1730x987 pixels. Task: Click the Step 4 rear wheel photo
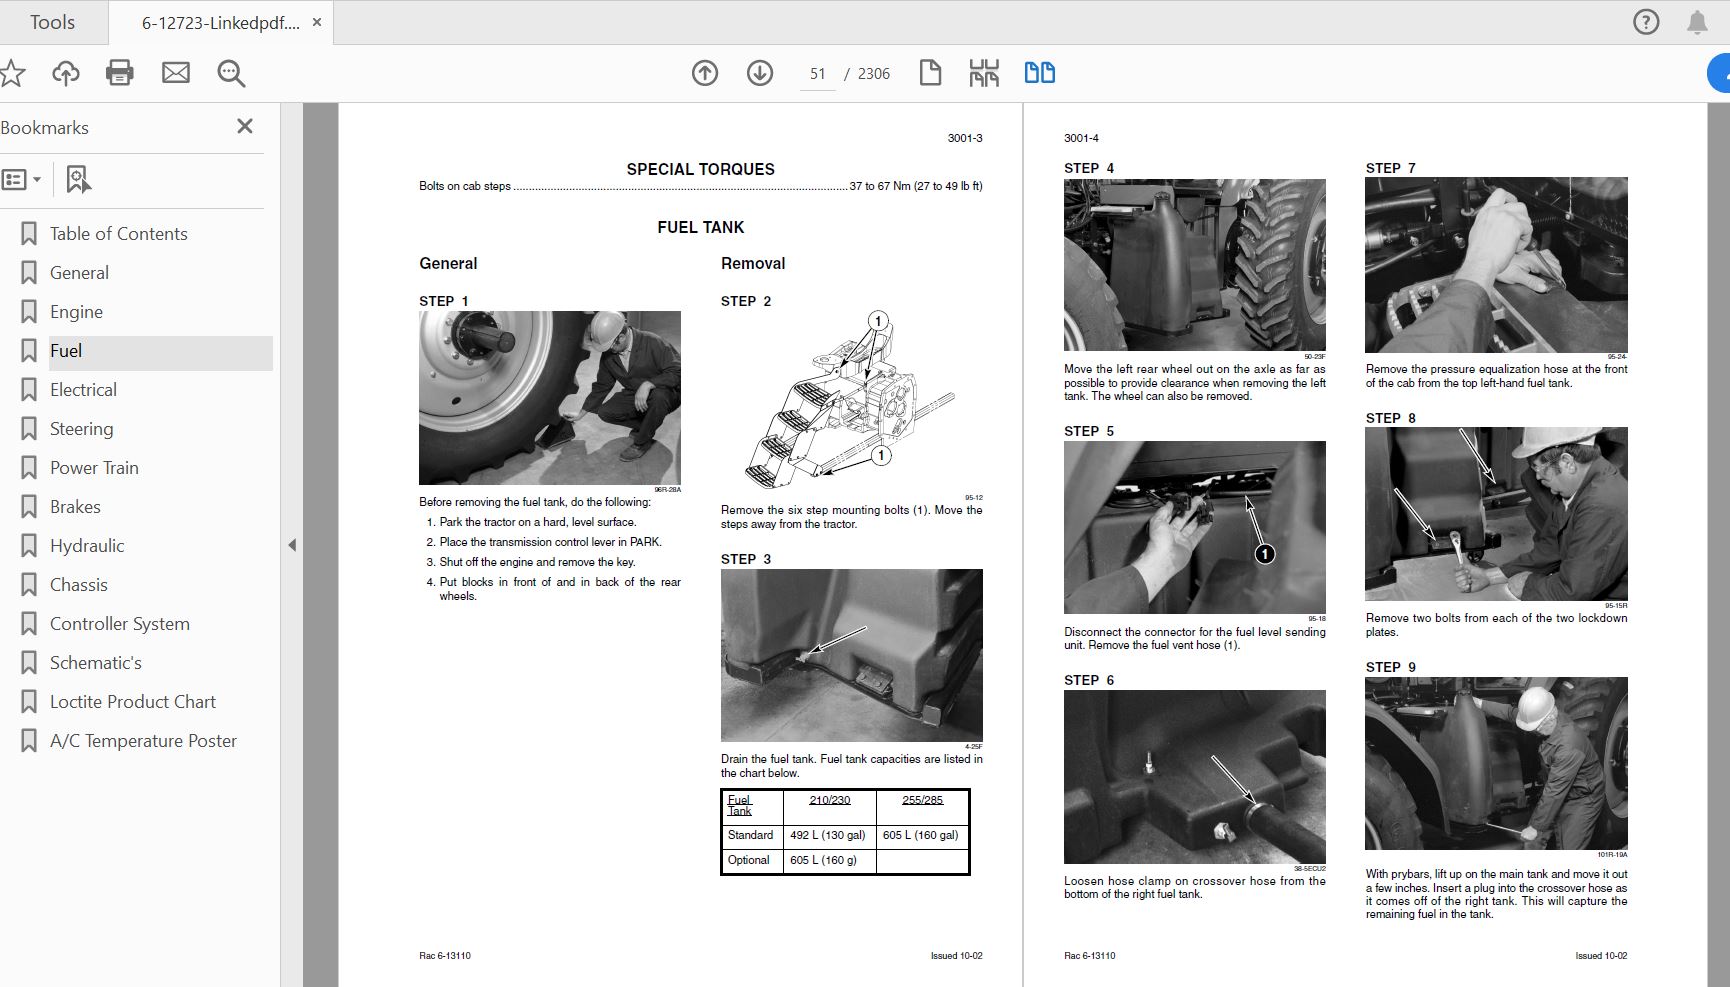pyautogui.click(x=1195, y=265)
